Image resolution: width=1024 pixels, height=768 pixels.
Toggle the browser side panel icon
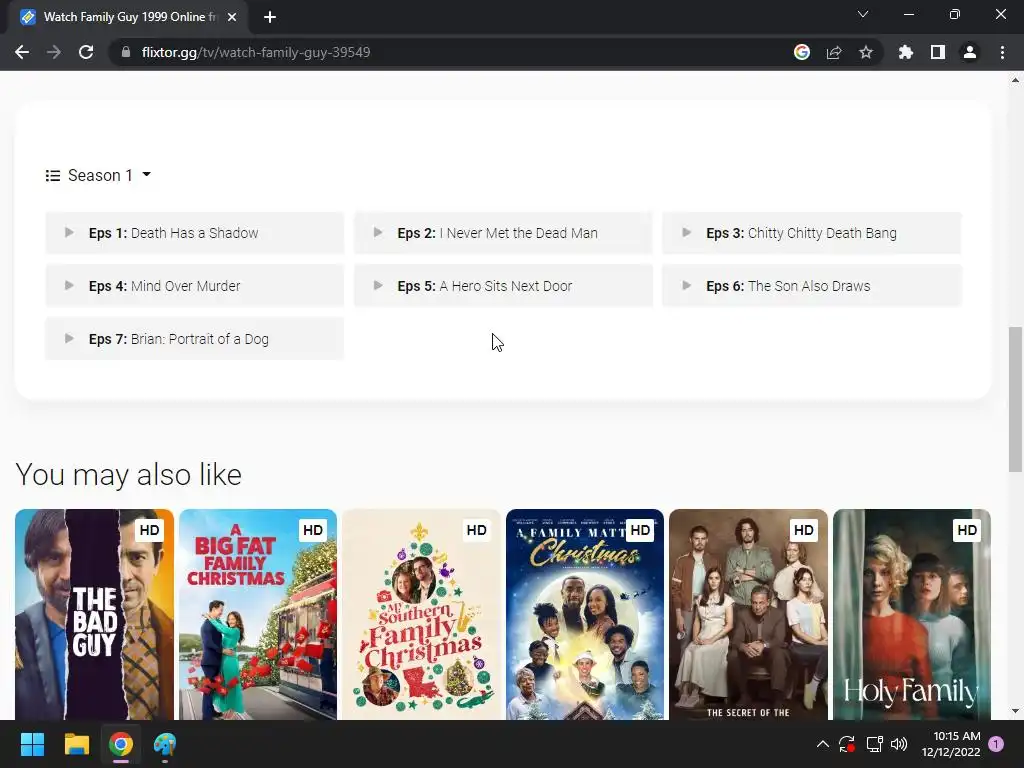point(938,52)
